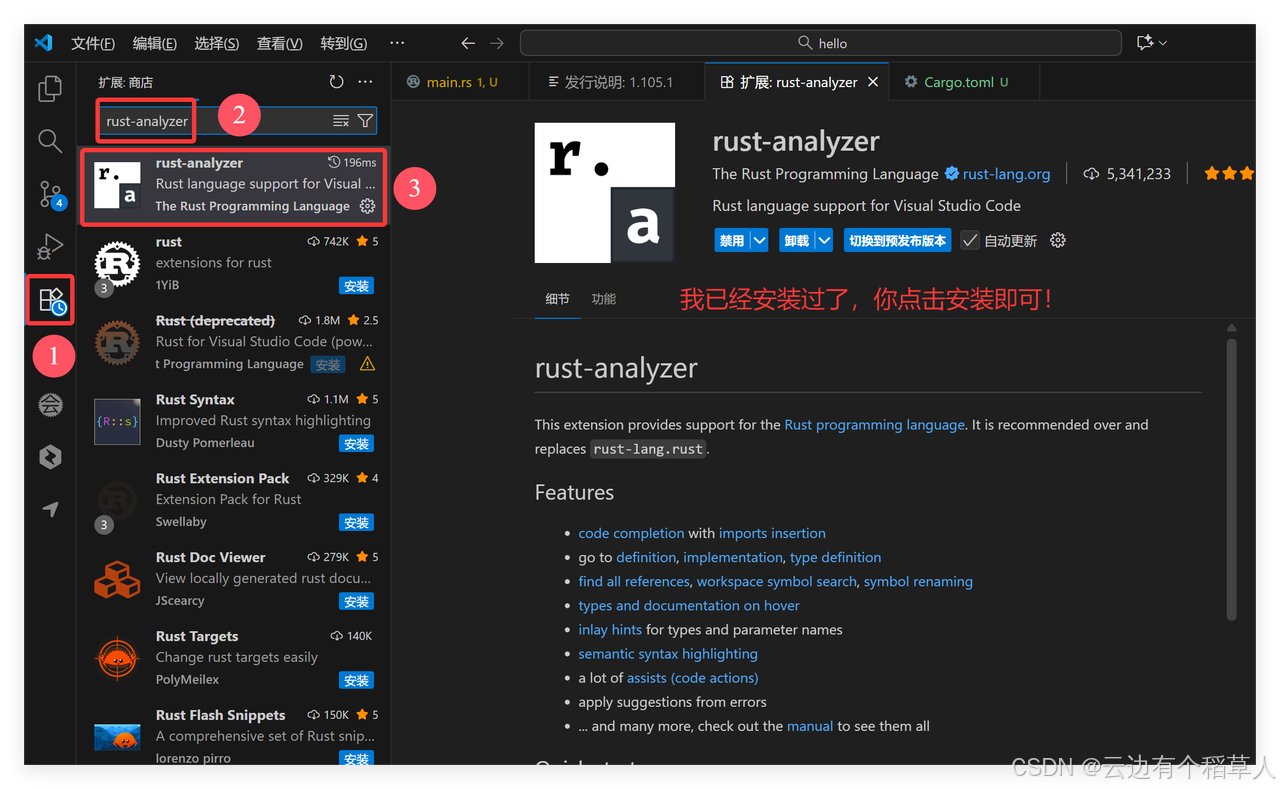Select the Rust Flash Snippets list item

coord(234,734)
